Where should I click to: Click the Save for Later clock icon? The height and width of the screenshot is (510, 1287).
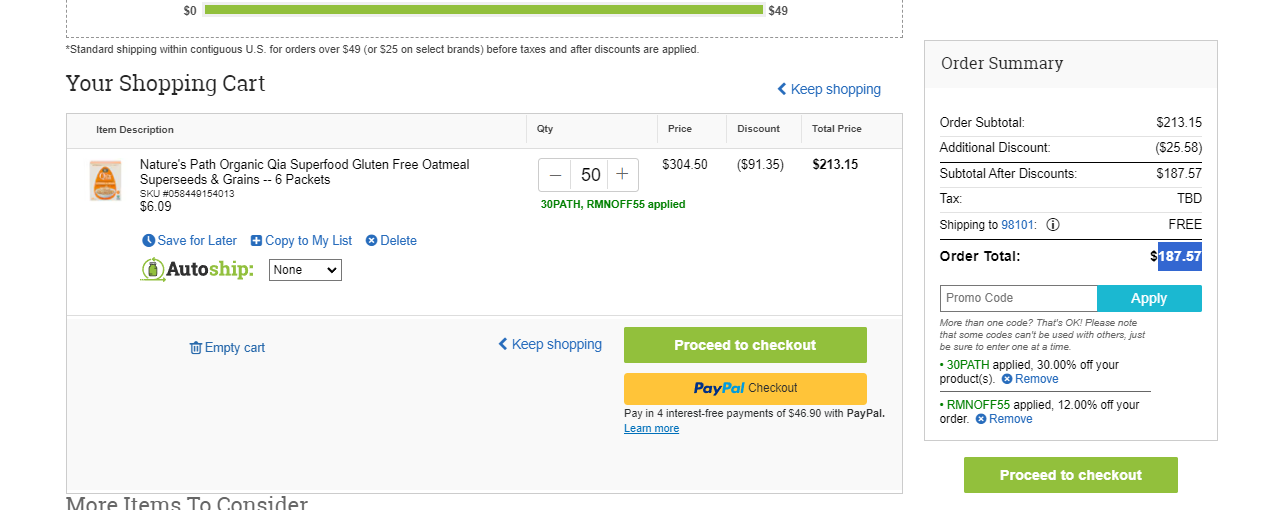coord(149,241)
